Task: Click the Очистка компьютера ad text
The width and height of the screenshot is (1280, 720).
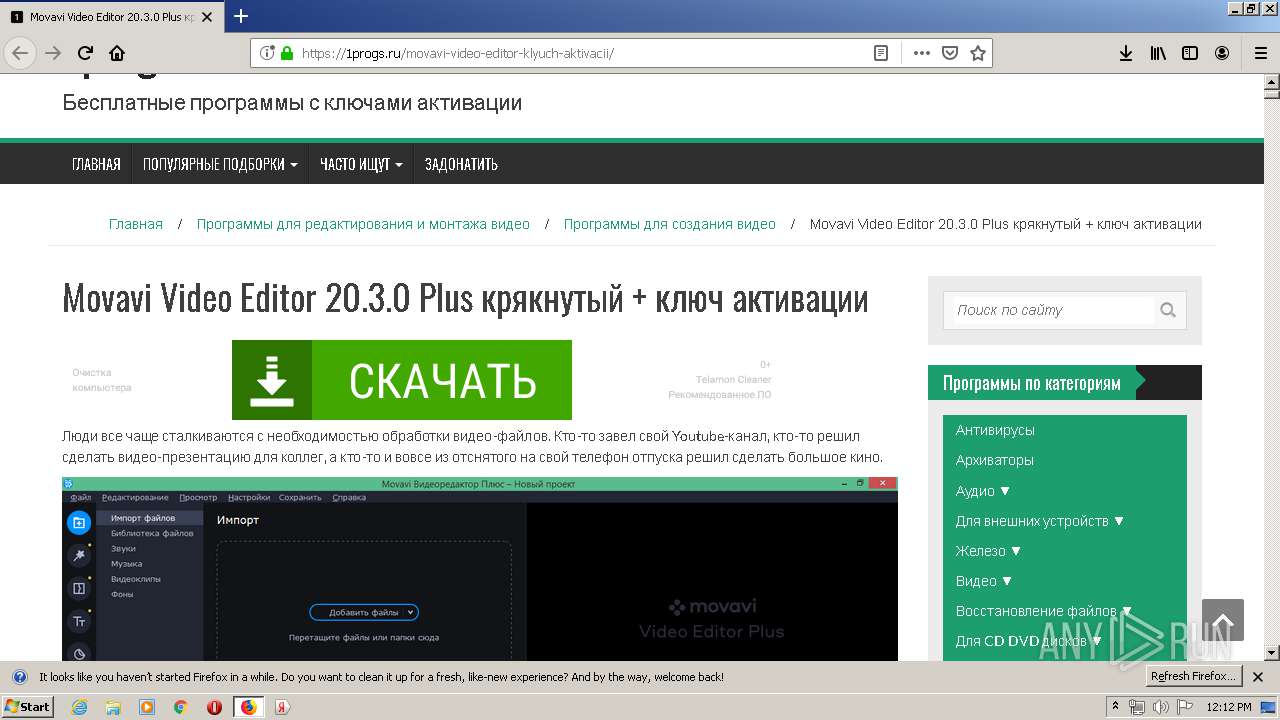Action: (101, 380)
